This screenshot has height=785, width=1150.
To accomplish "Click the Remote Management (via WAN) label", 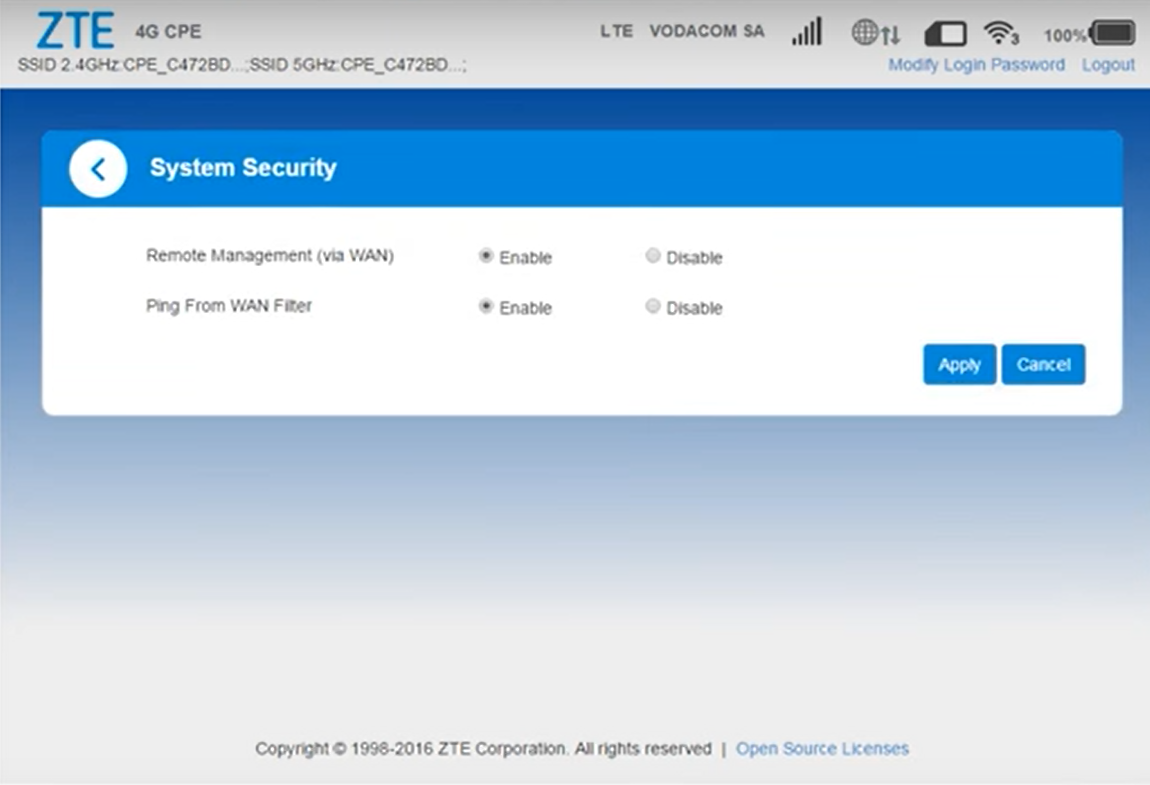I will (270, 255).
